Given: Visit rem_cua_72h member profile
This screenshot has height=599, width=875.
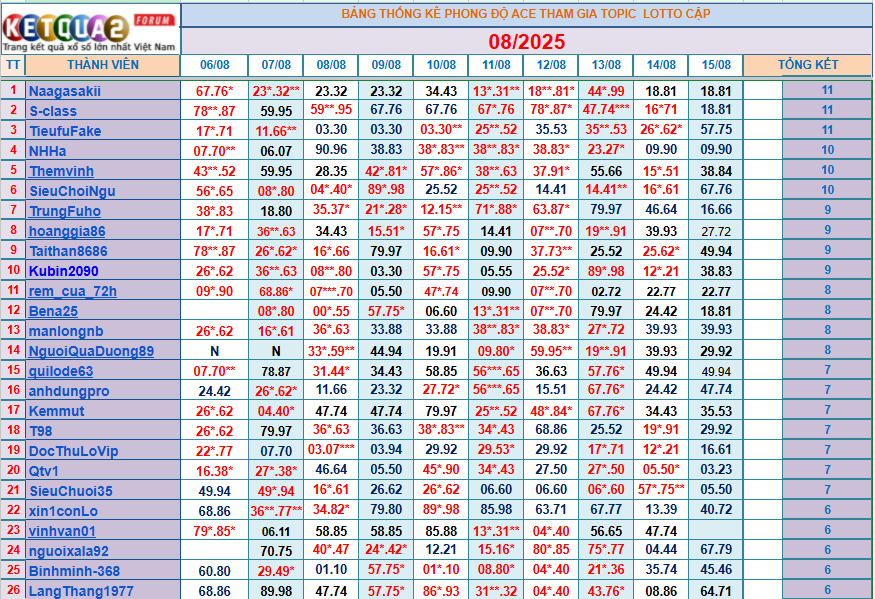Looking at the screenshot, I should (x=73, y=291).
